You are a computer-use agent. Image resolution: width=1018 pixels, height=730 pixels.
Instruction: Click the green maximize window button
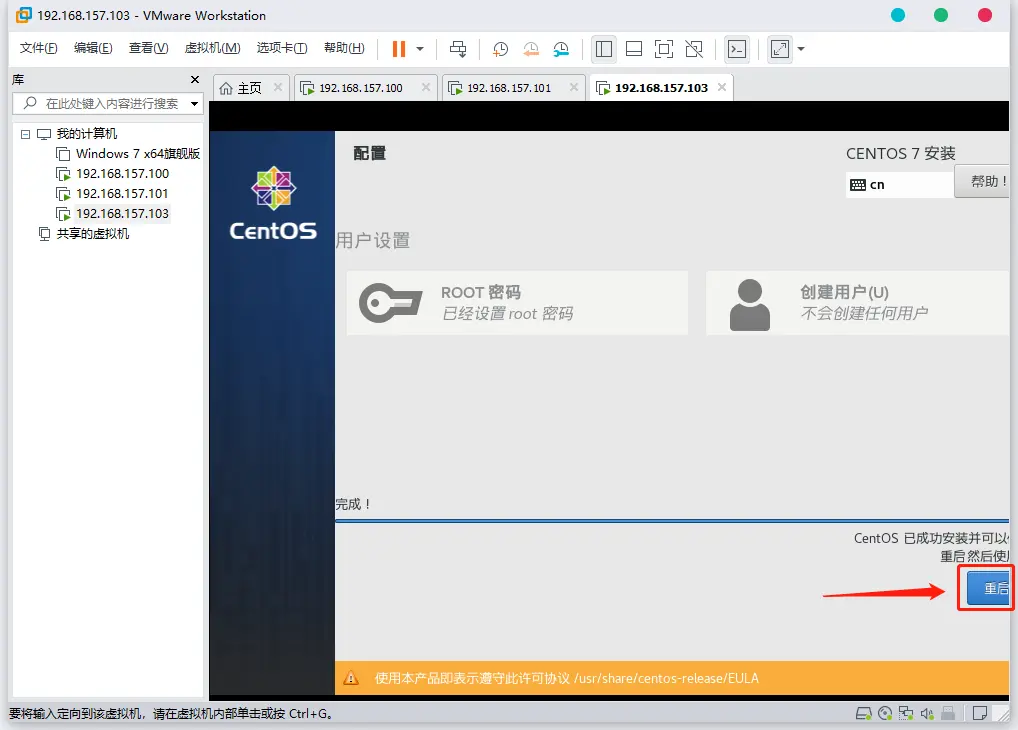941,15
